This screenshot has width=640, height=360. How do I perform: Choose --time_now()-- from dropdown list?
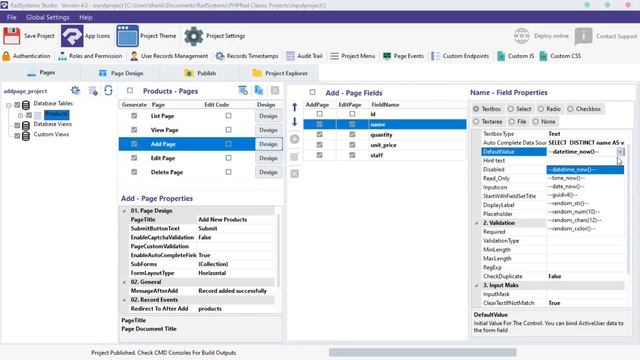585,178
